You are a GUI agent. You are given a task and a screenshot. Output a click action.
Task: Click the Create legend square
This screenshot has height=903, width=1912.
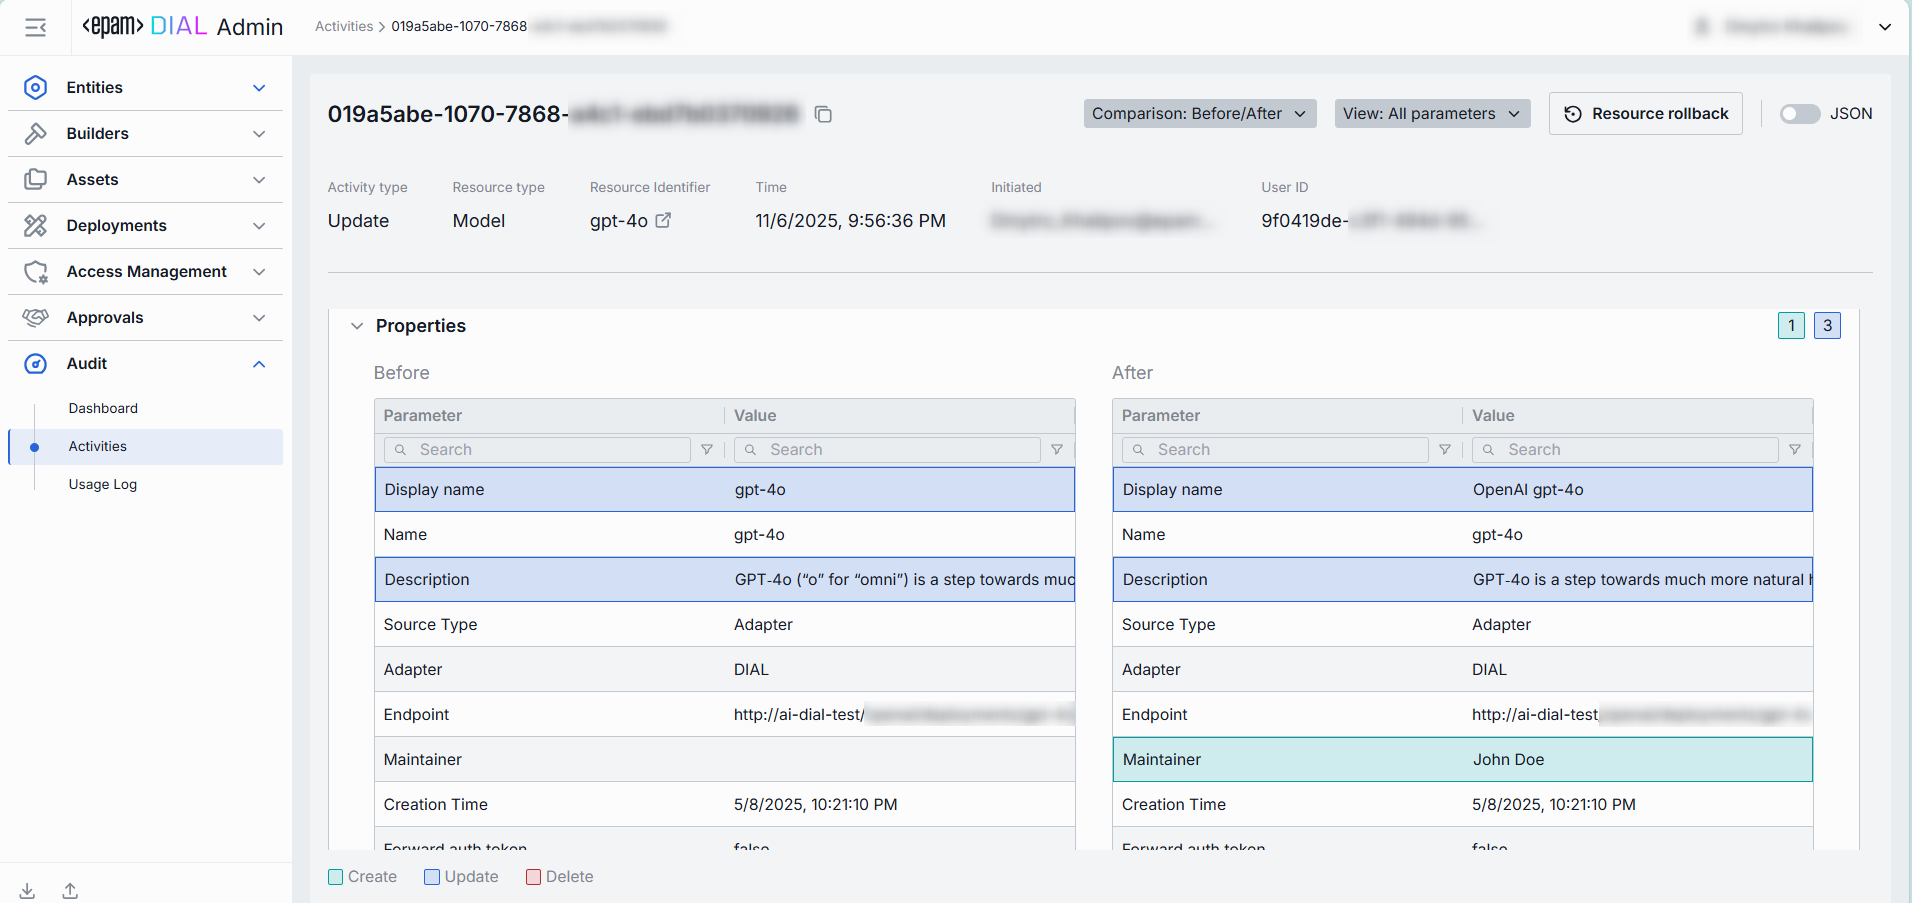336,877
